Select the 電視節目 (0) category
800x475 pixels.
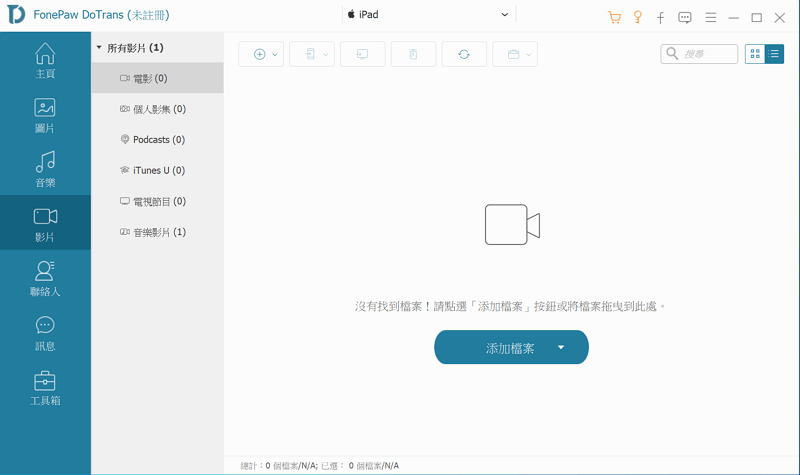point(158,201)
